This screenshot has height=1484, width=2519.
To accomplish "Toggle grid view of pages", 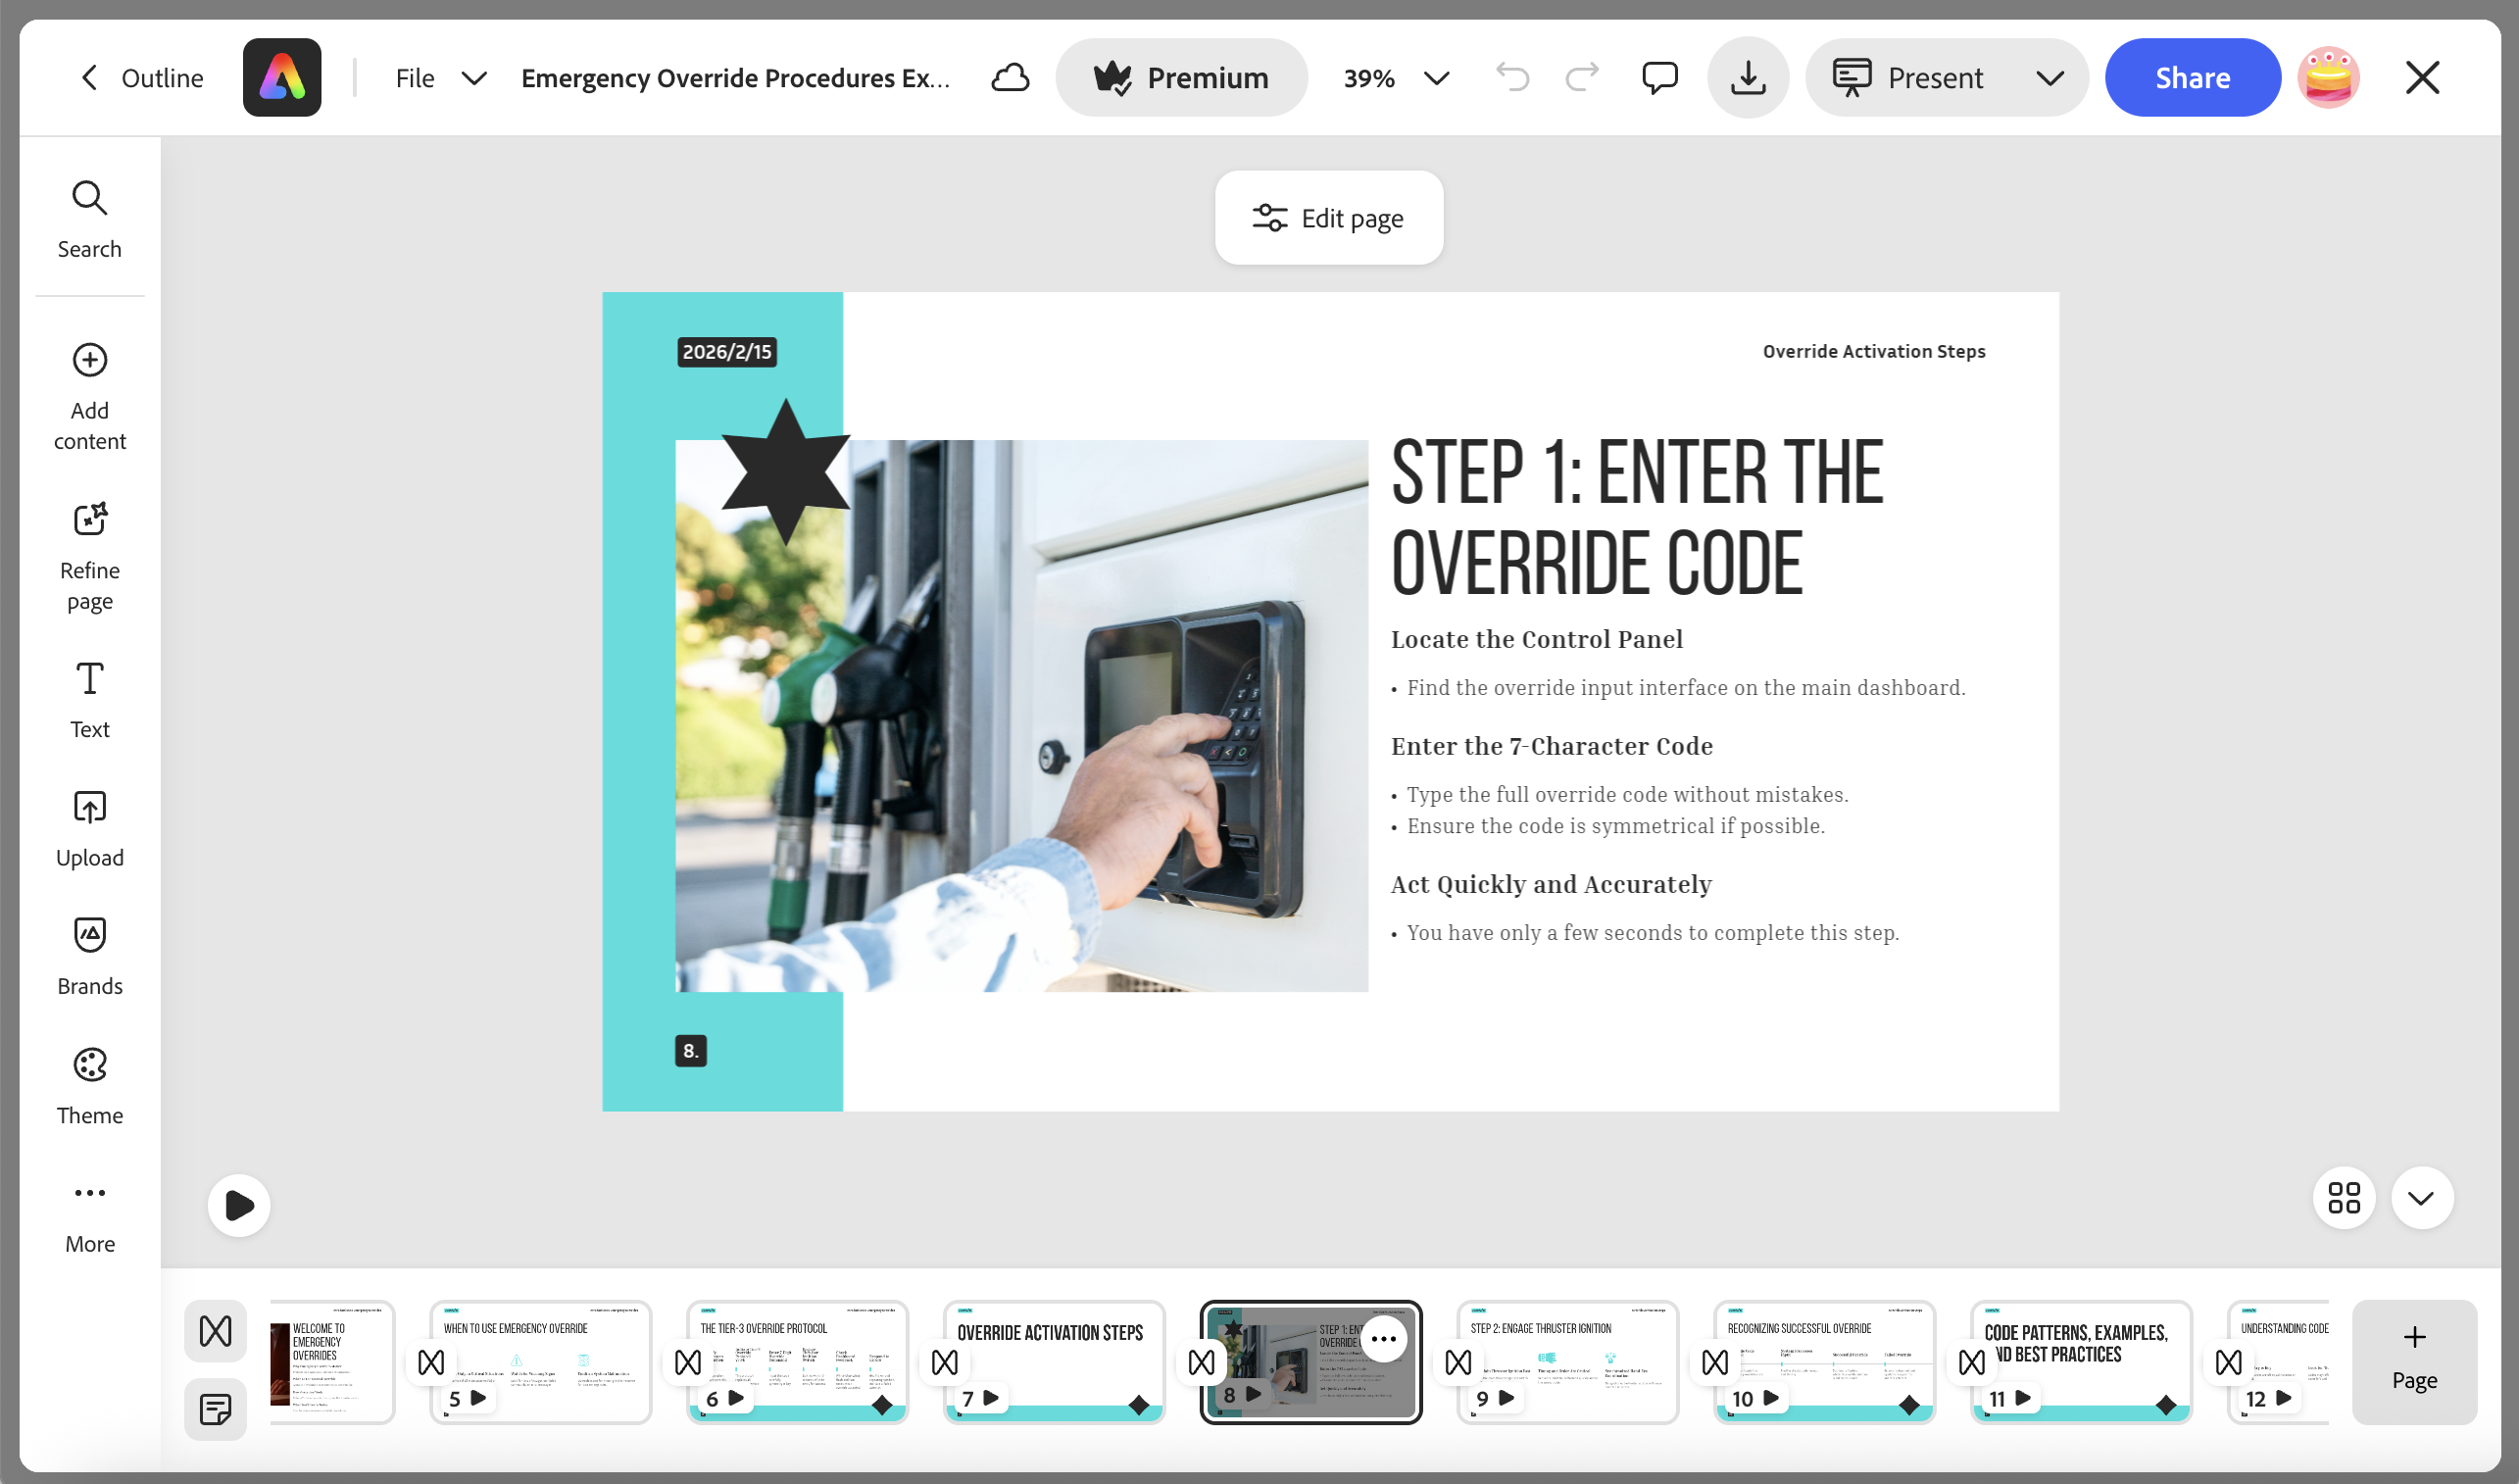I will pyautogui.click(x=2343, y=1197).
